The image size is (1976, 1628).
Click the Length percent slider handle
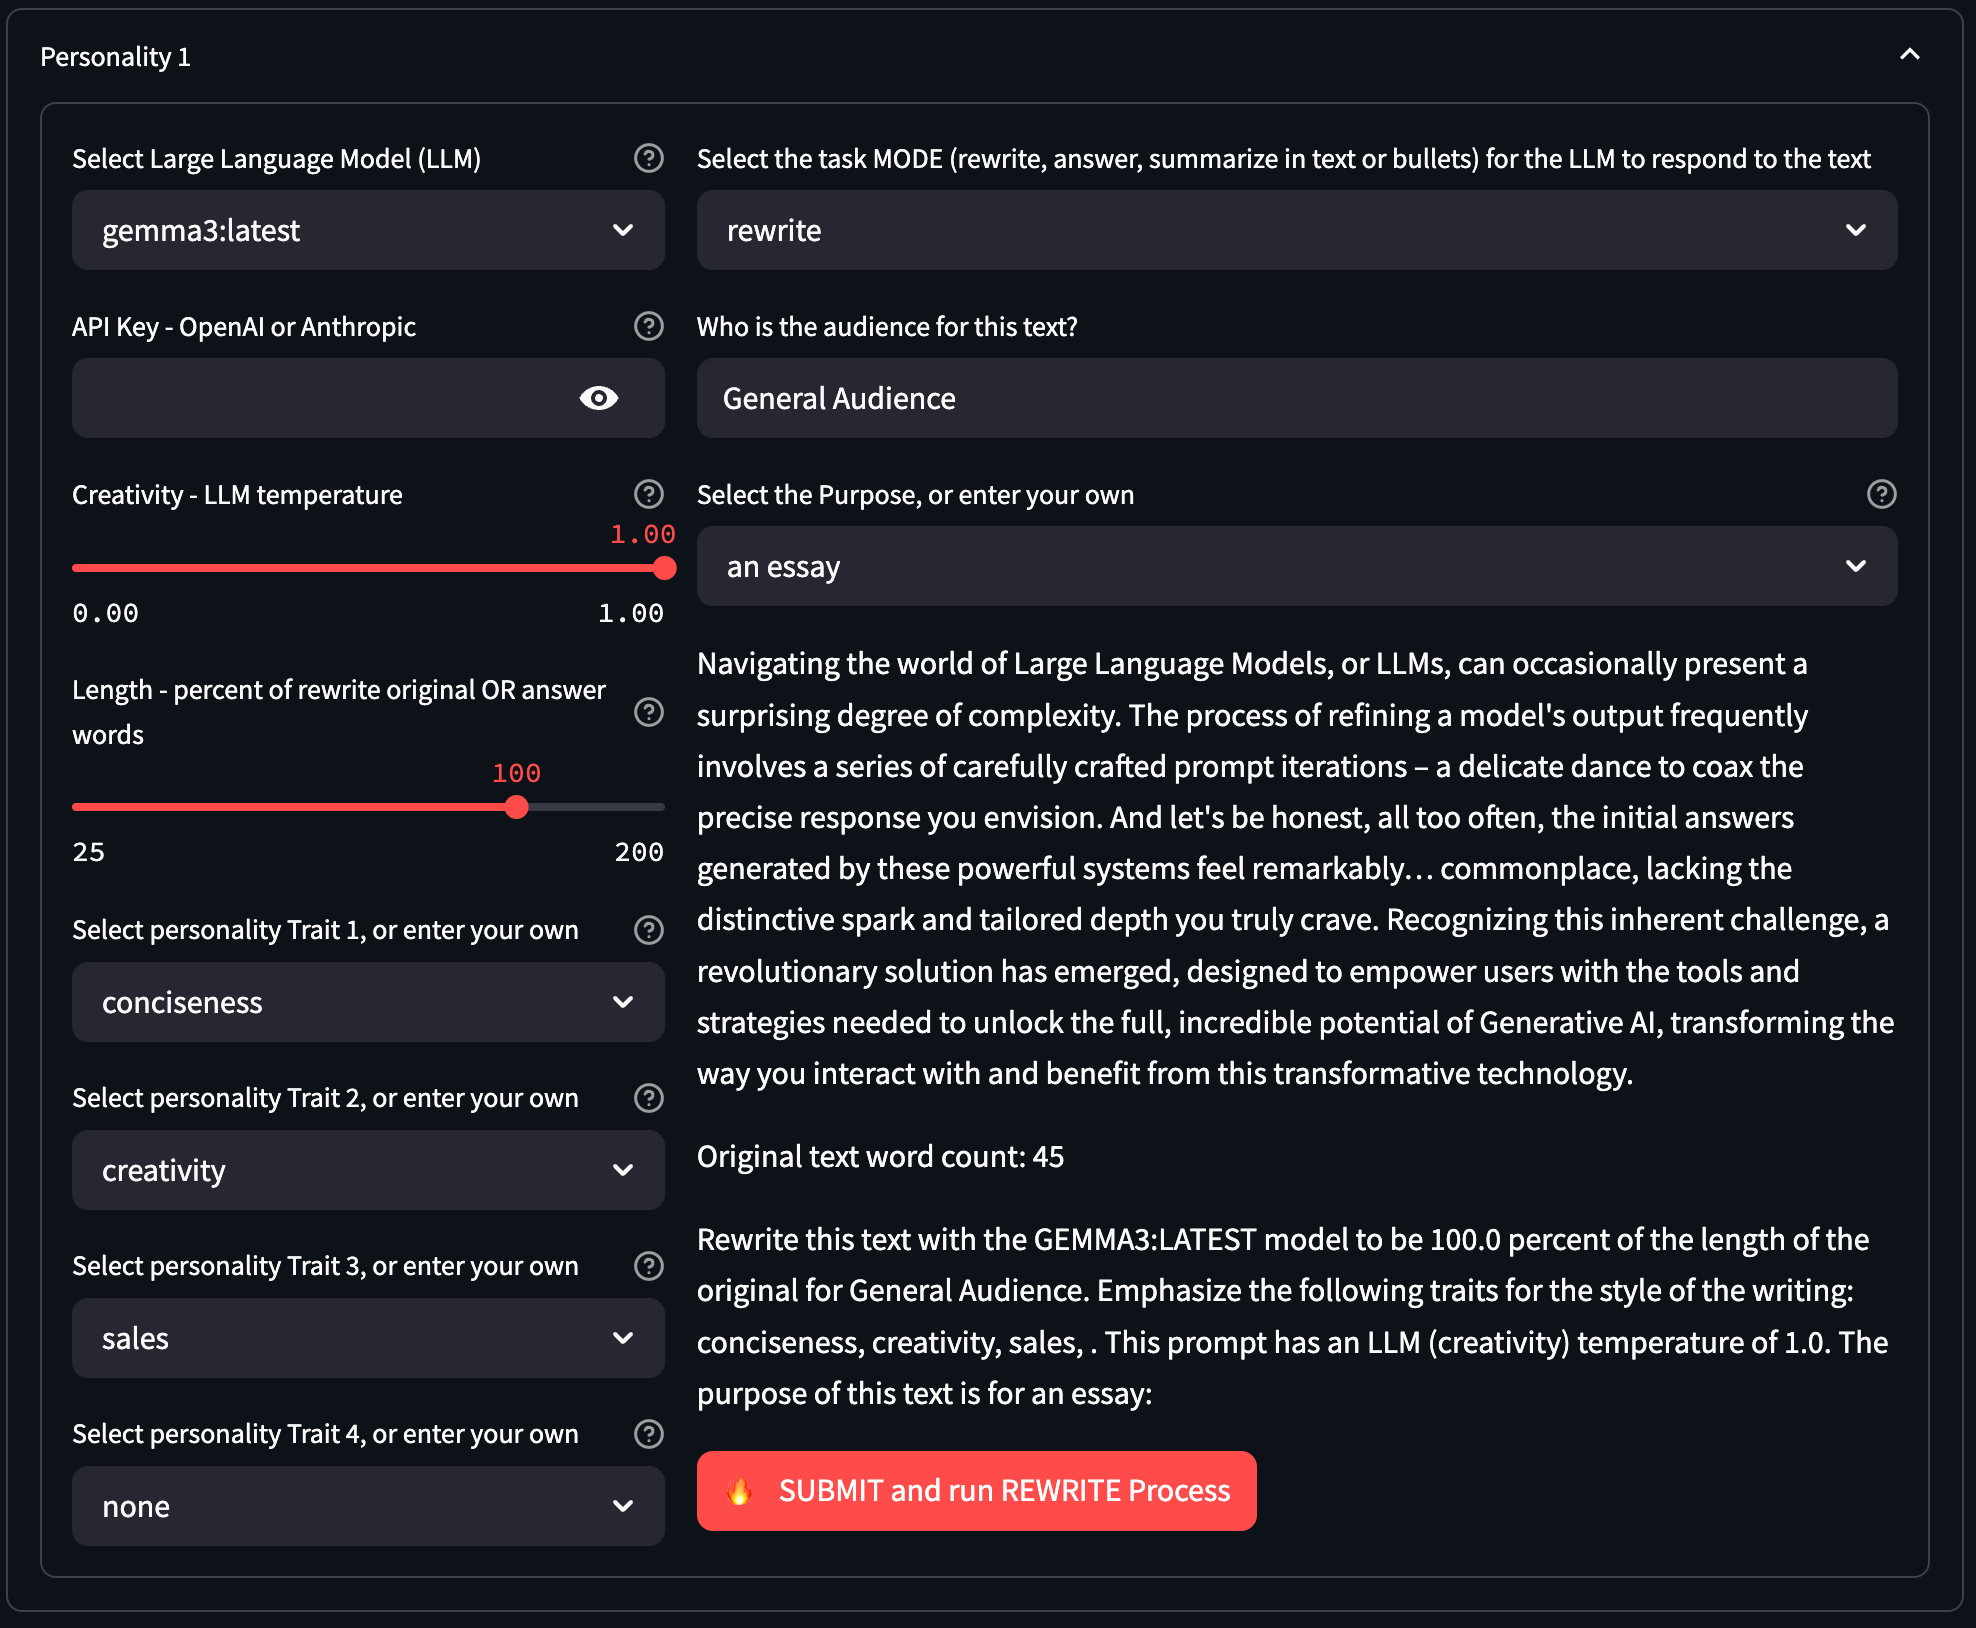point(516,807)
